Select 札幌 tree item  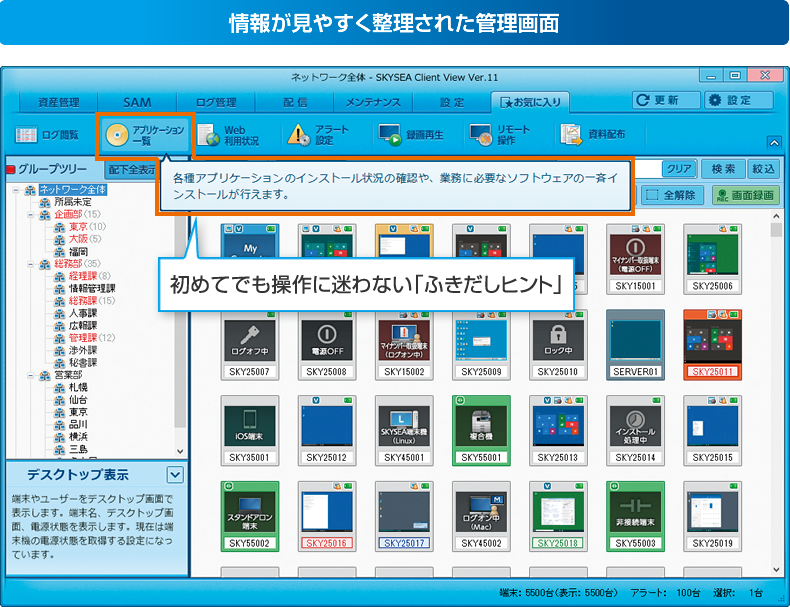point(78,387)
